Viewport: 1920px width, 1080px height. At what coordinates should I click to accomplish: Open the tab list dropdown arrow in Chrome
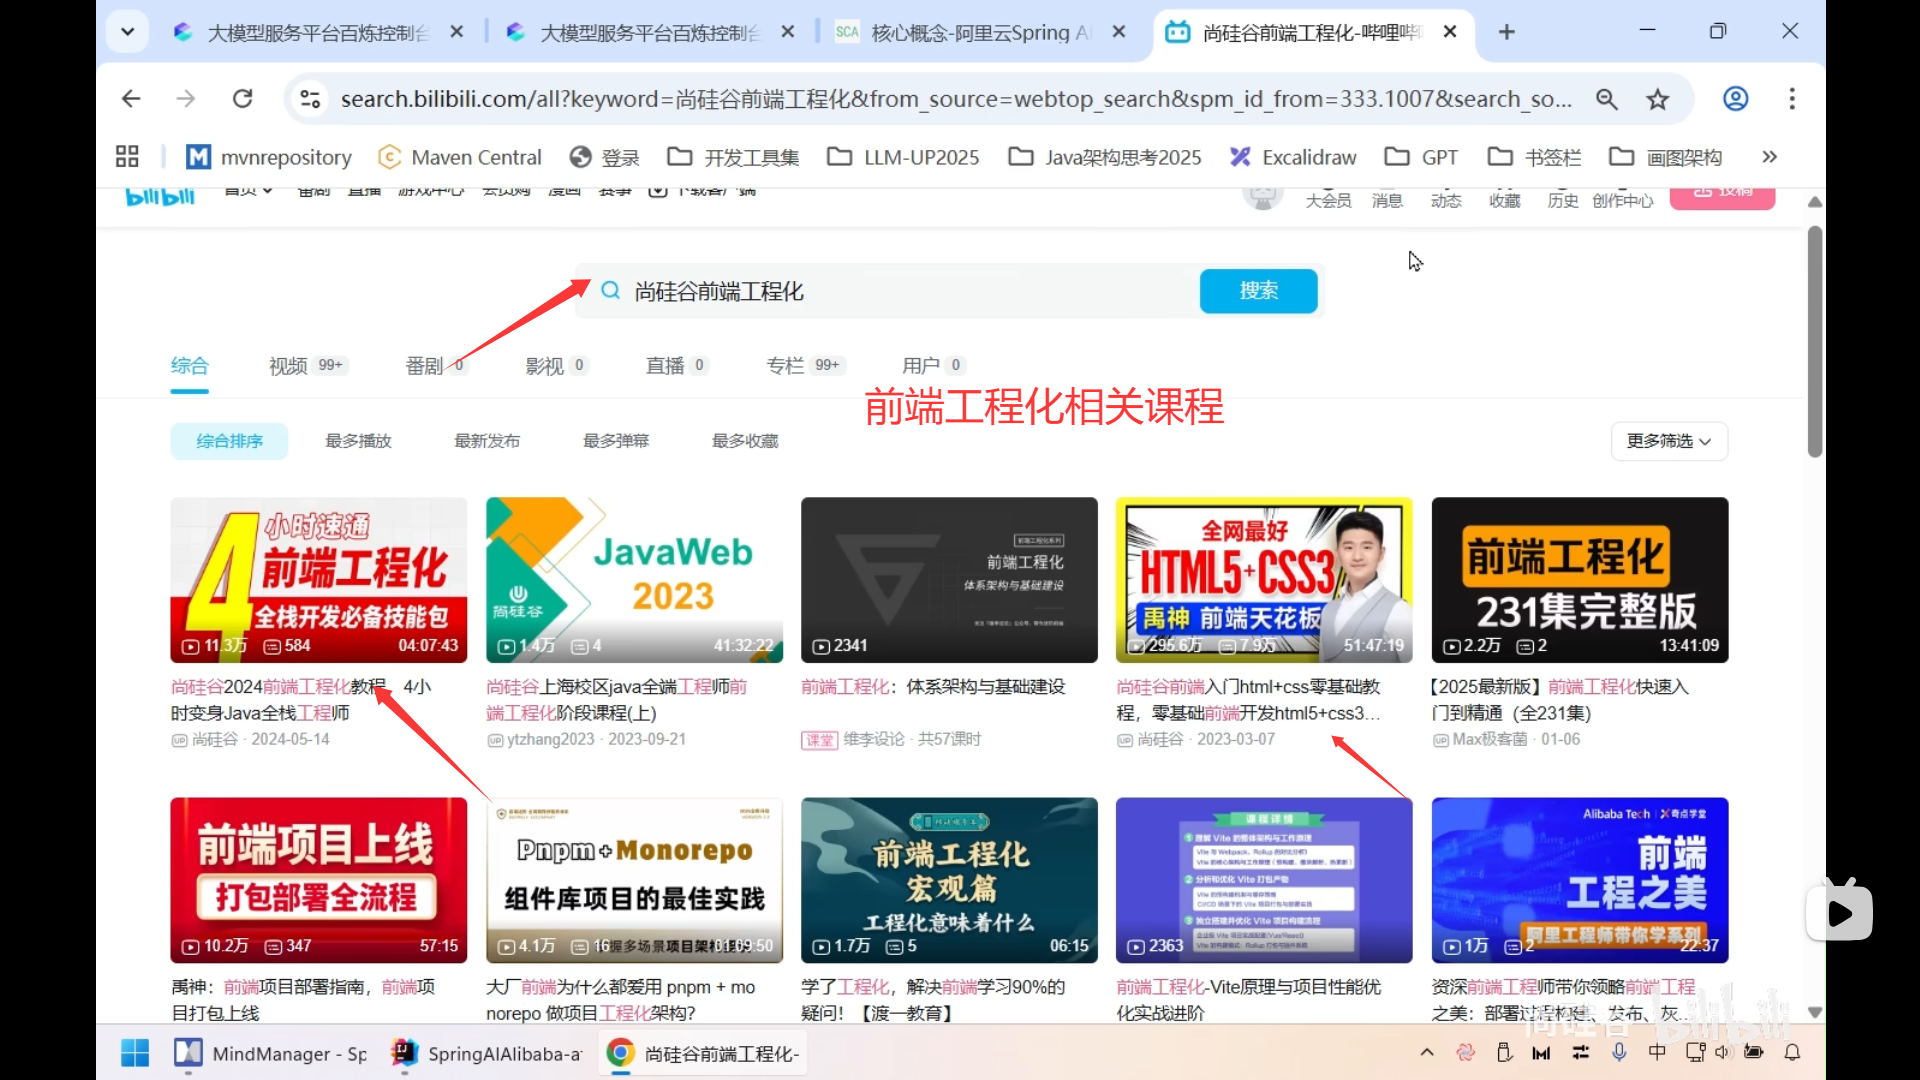(x=127, y=31)
